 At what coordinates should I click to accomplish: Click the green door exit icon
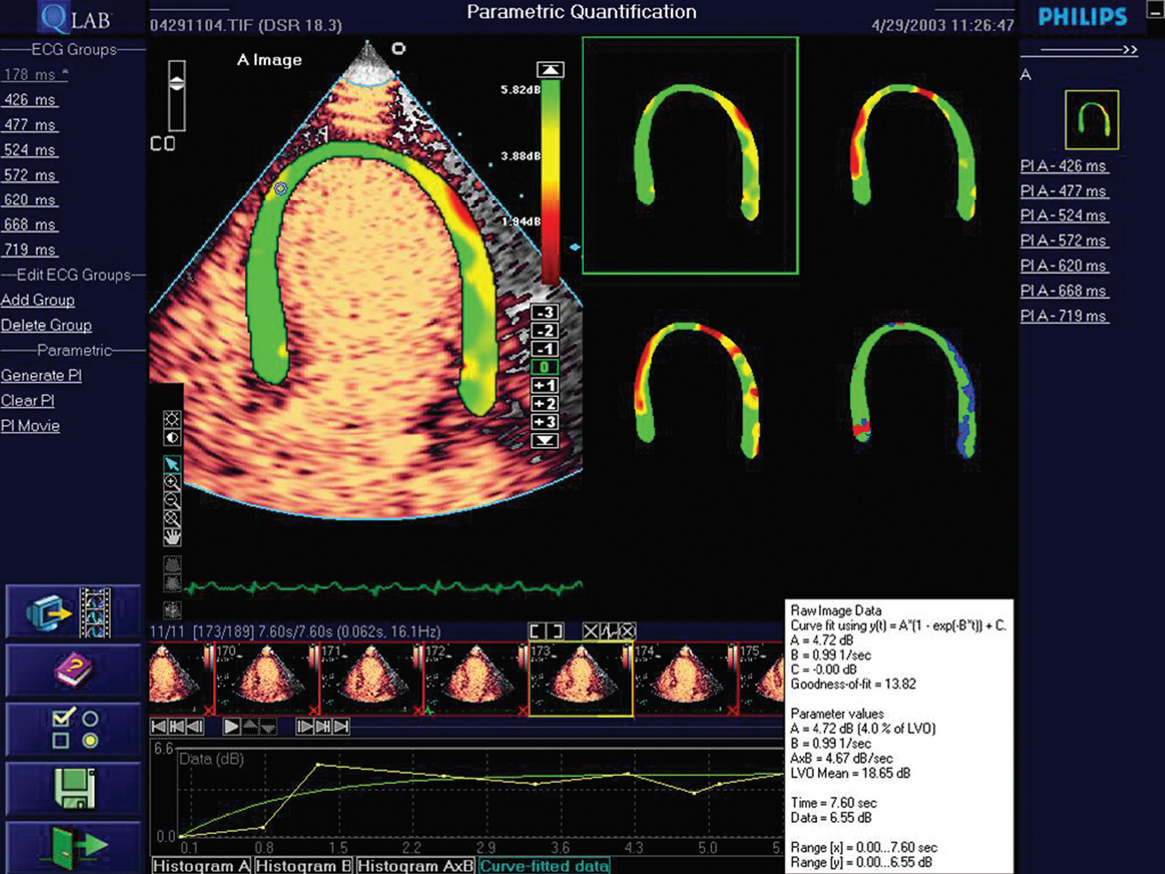click(72, 847)
